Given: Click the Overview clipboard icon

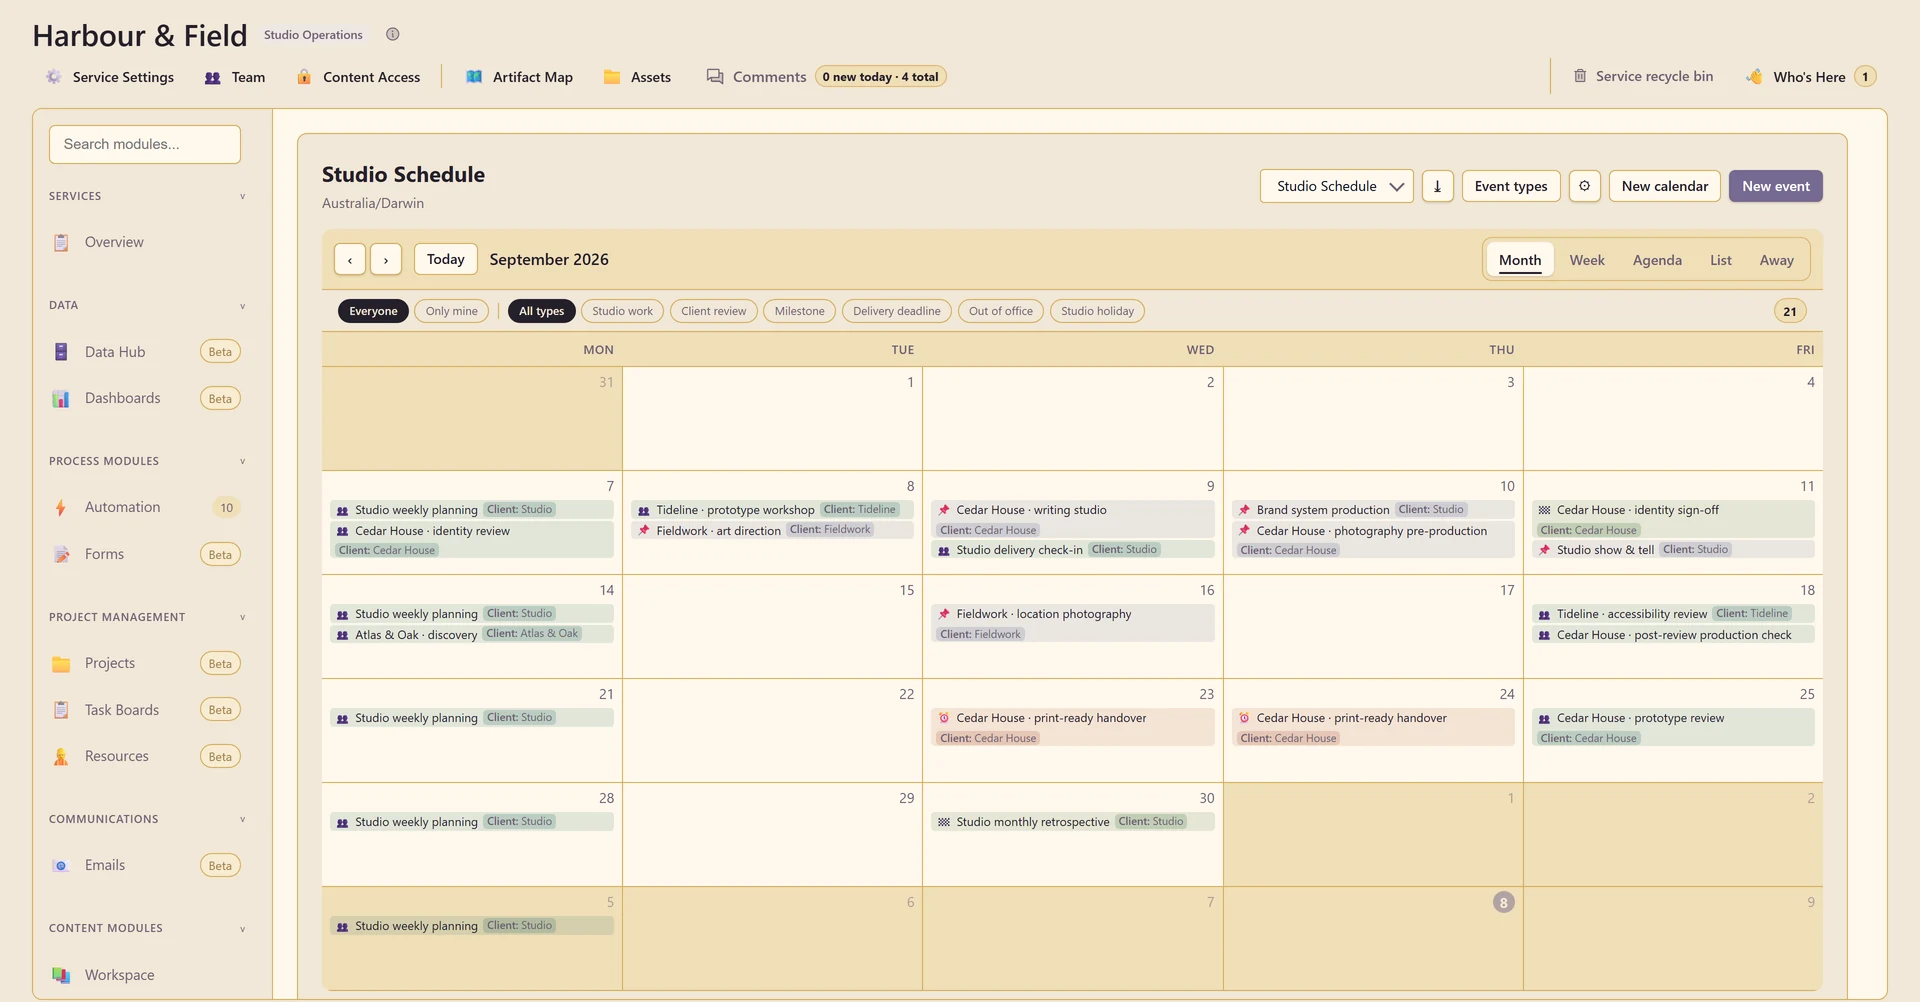Looking at the screenshot, I should coord(61,242).
